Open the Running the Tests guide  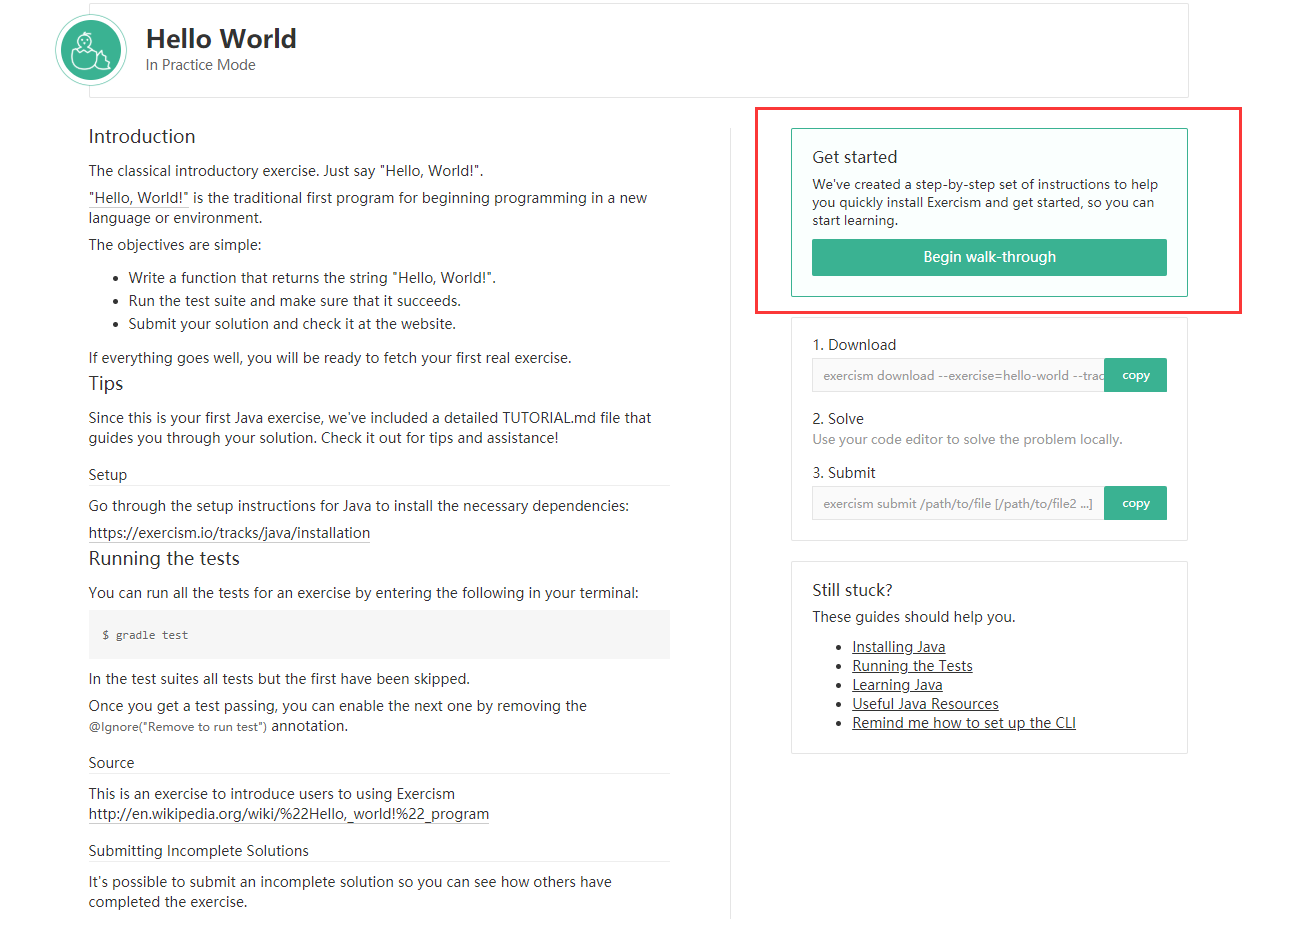[912, 666]
